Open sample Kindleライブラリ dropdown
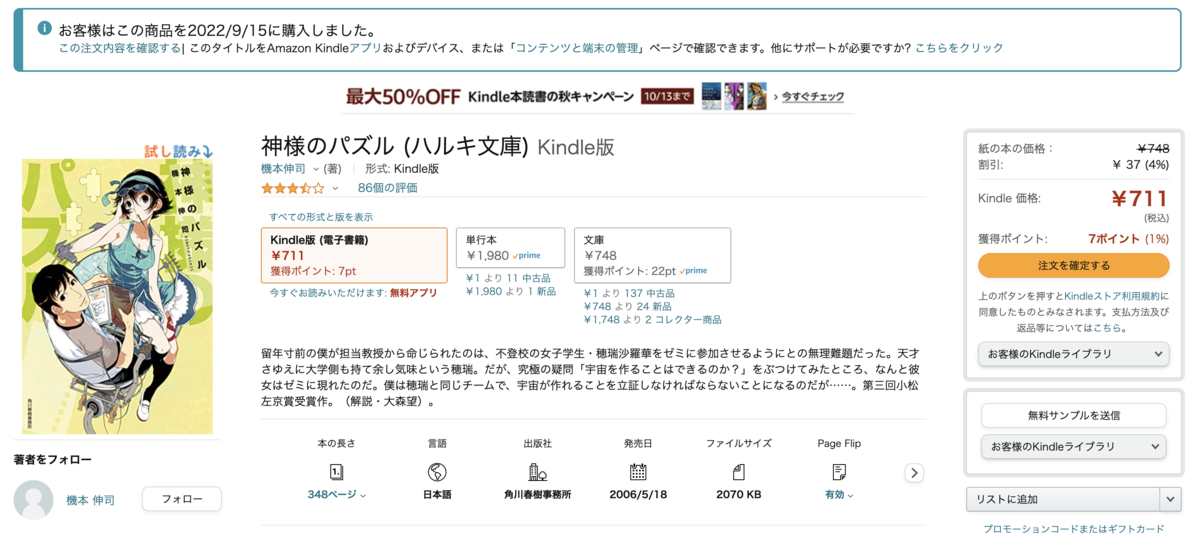The height and width of the screenshot is (534, 1200). [1073, 446]
